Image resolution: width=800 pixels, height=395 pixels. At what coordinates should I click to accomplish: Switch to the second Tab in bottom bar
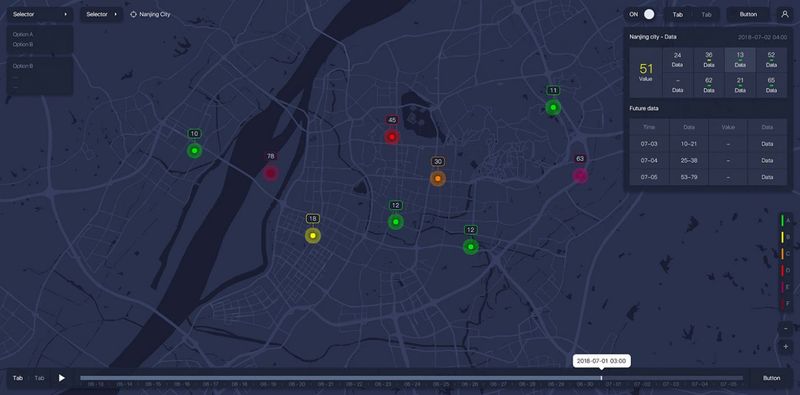(x=39, y=378)
